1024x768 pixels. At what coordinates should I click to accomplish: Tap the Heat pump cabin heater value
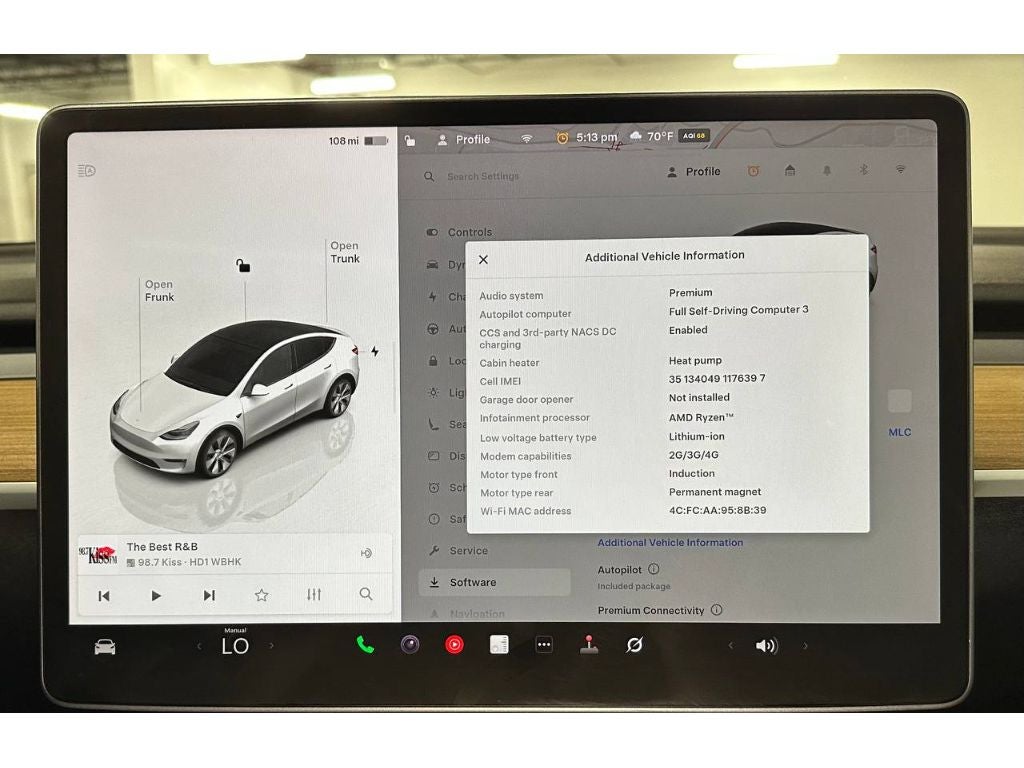[x=695, y=360]
